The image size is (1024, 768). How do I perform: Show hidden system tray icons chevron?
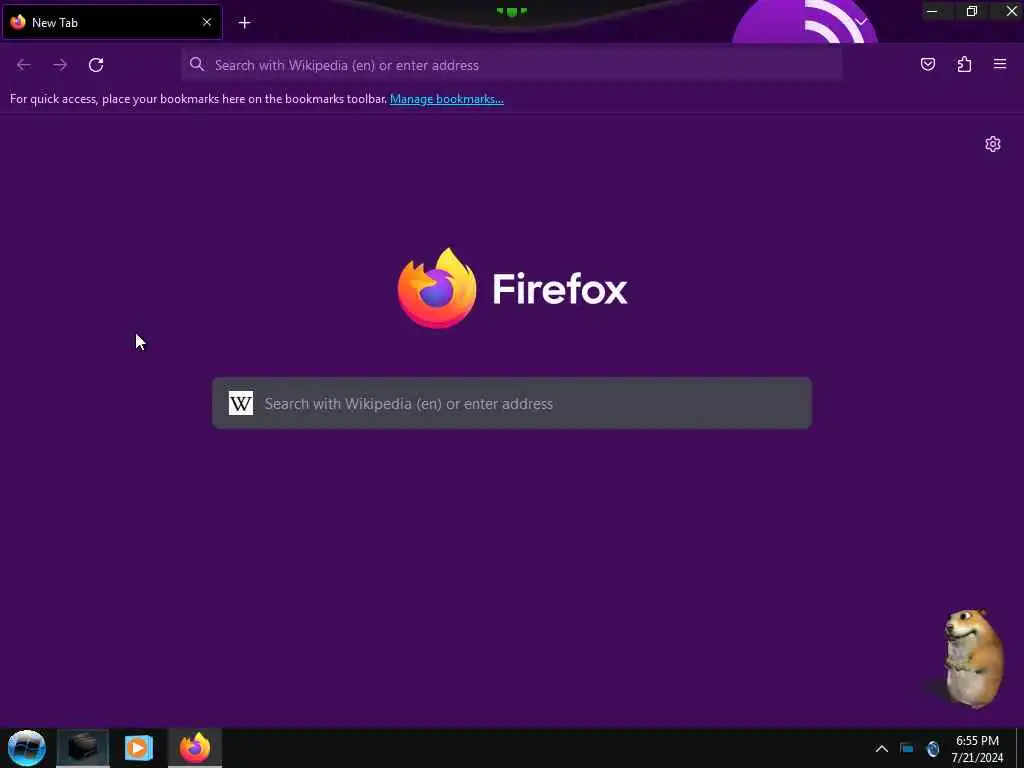[x=882, y=748]
